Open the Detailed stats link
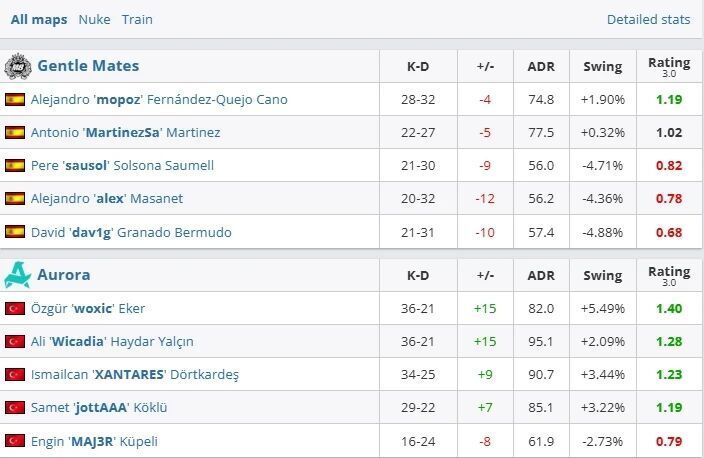704x458 pixels. (x=648, y=19)
